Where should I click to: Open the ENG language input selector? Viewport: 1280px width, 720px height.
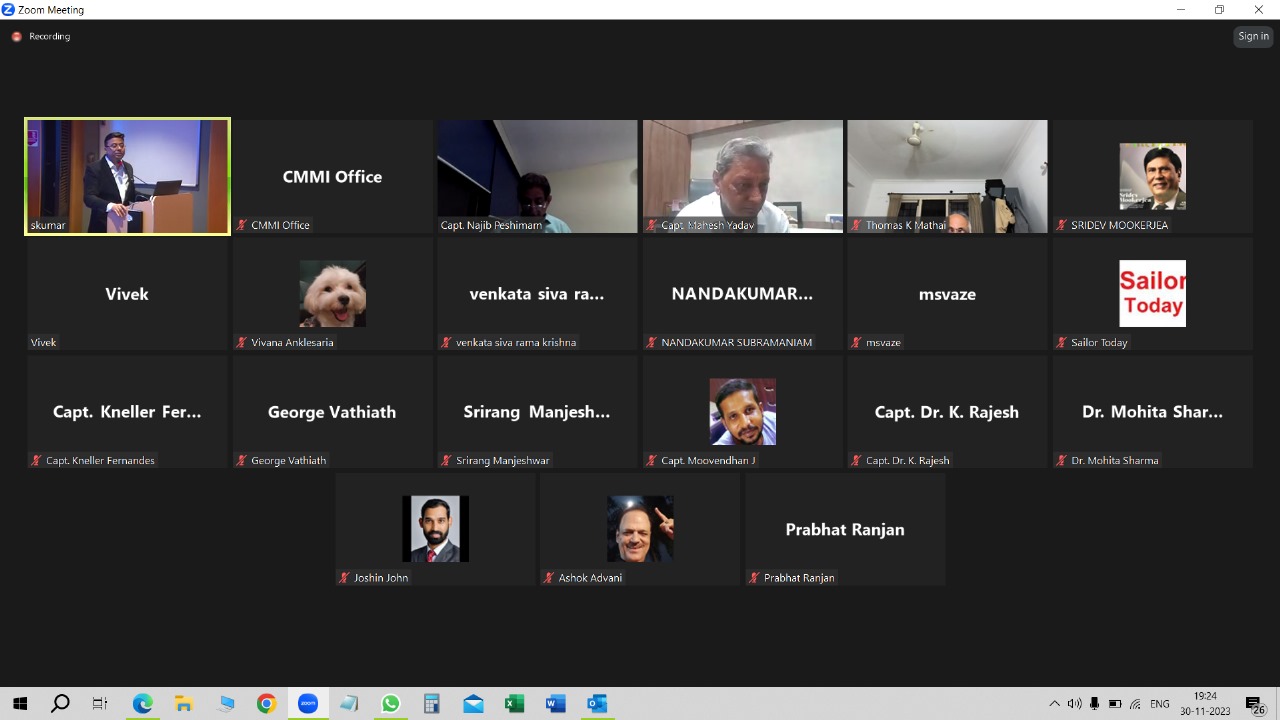click(x=1160, y=704)
